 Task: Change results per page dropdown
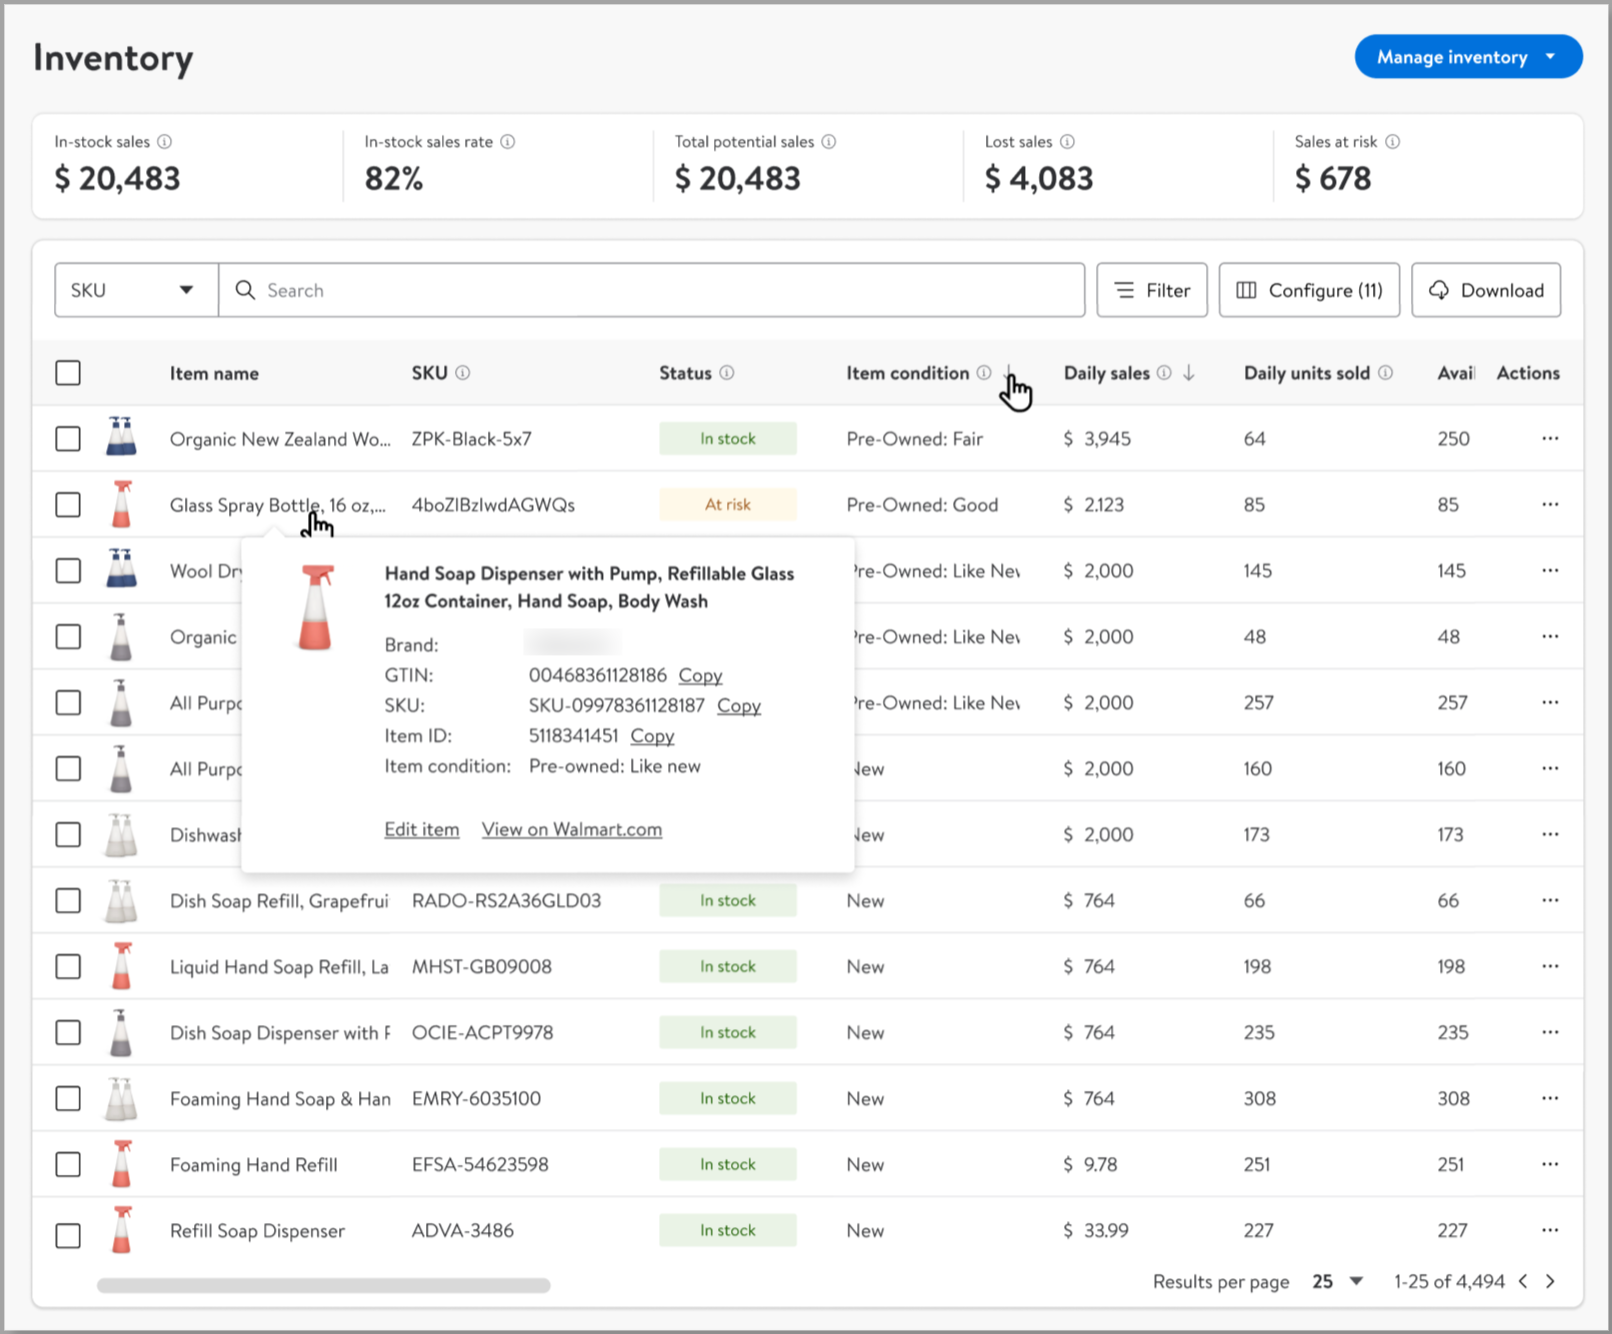tap(1338, 1281)
